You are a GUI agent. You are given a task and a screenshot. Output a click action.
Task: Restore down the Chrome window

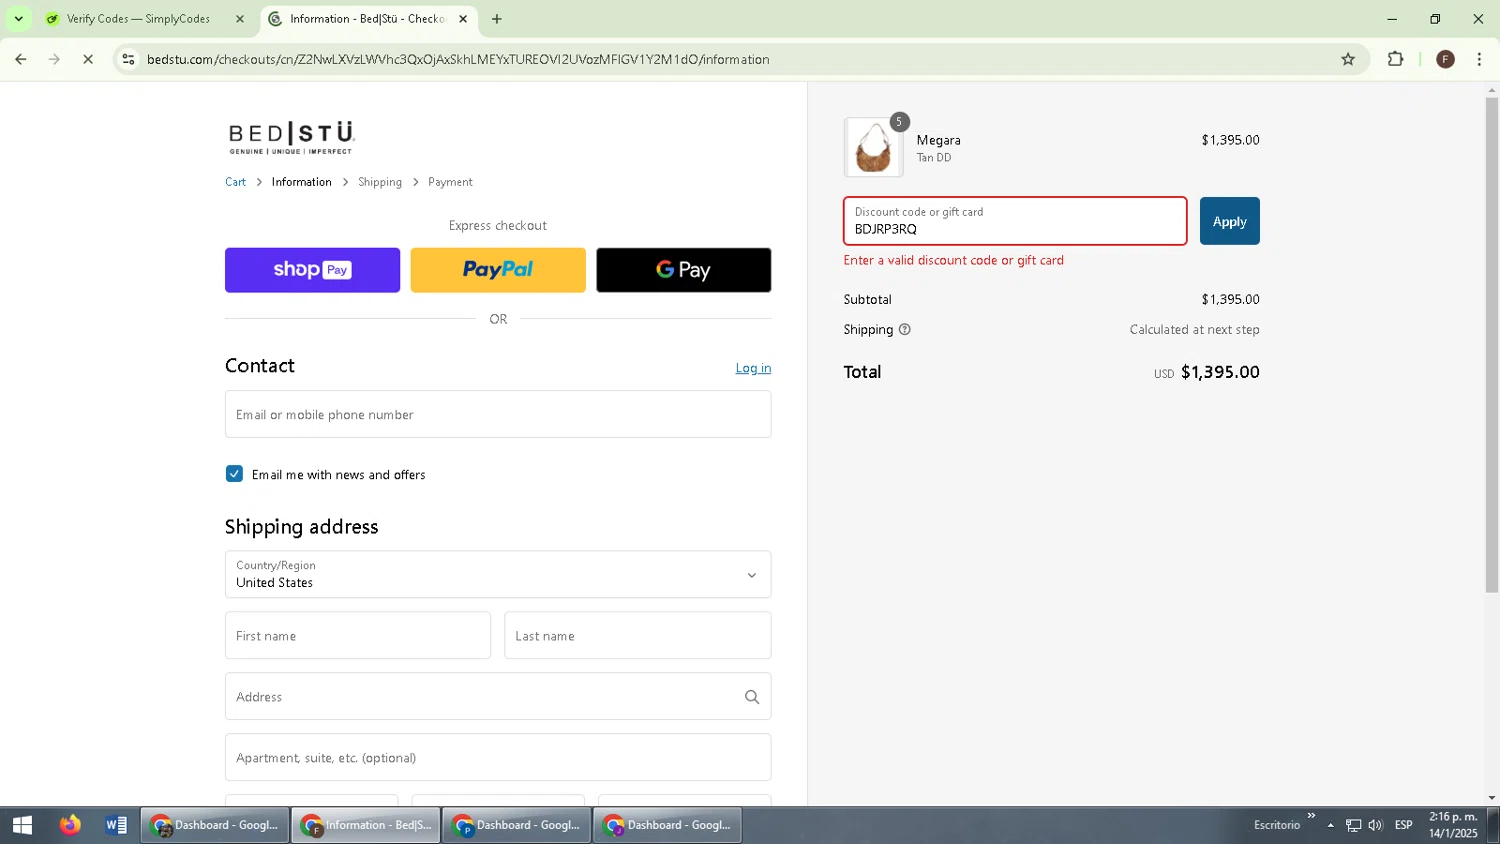point(1435,19)
